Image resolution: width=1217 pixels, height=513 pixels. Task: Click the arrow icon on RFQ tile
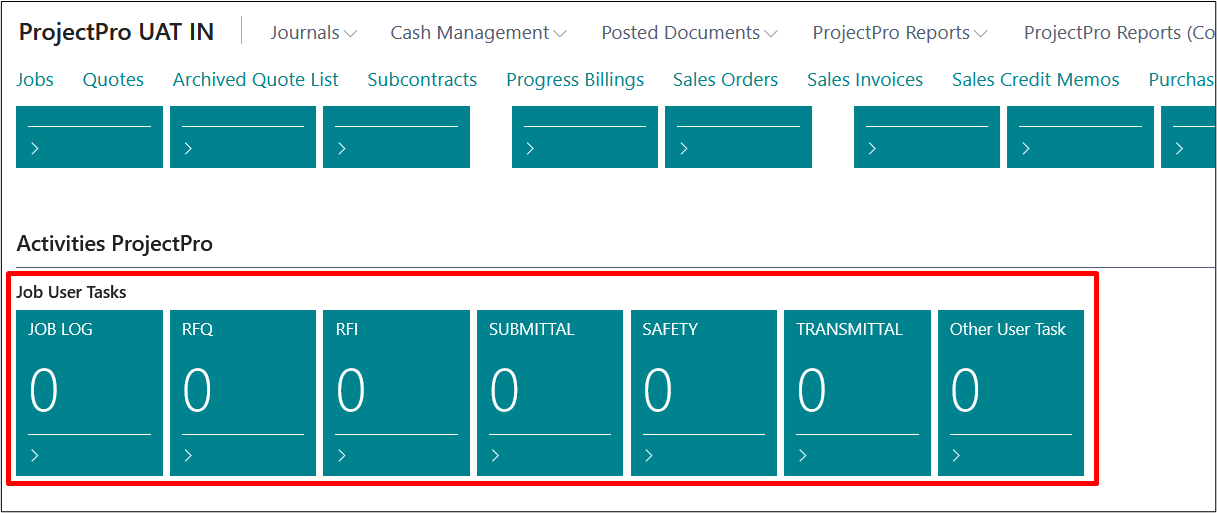click(188, 456)
